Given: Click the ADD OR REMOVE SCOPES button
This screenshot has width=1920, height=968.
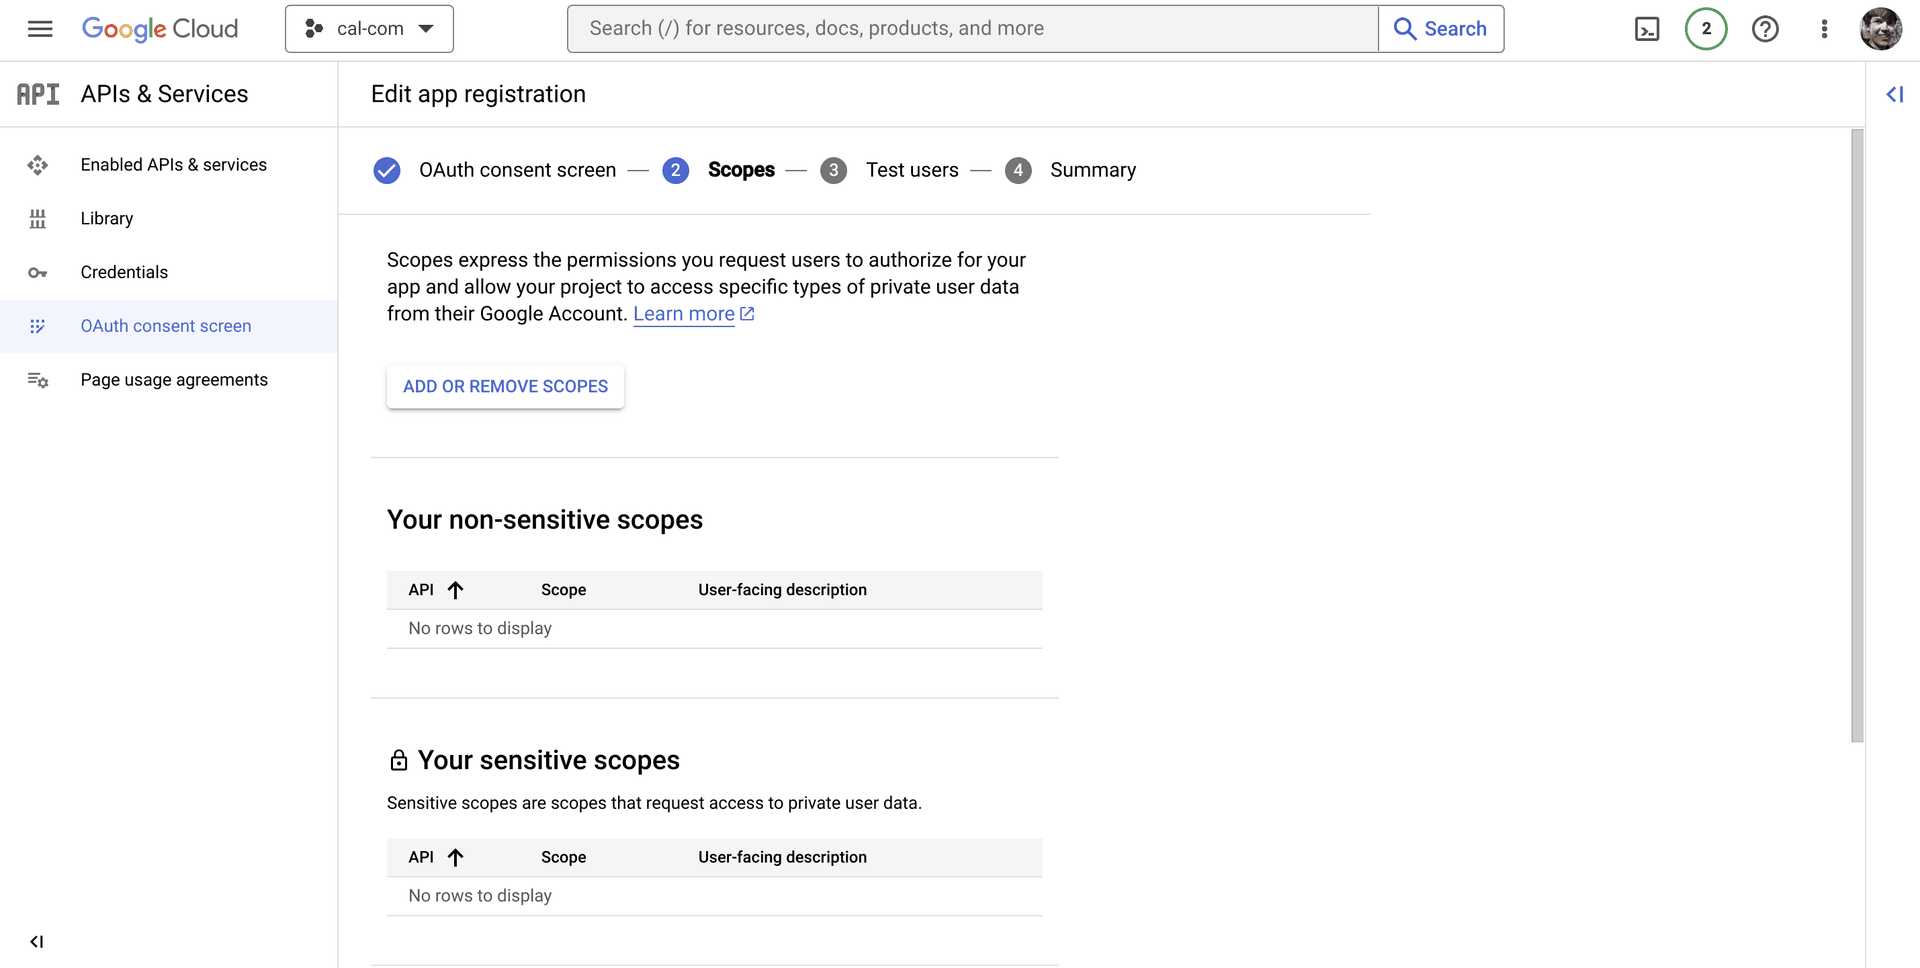Looking at the screenshot, I should pos(505,387).
